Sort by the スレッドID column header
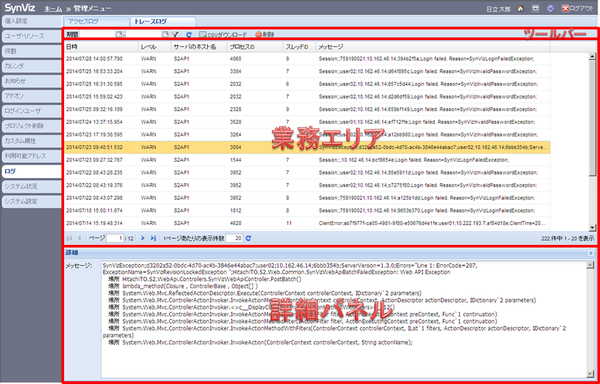The width and height of the screenshot is (600, 384). 300,47
